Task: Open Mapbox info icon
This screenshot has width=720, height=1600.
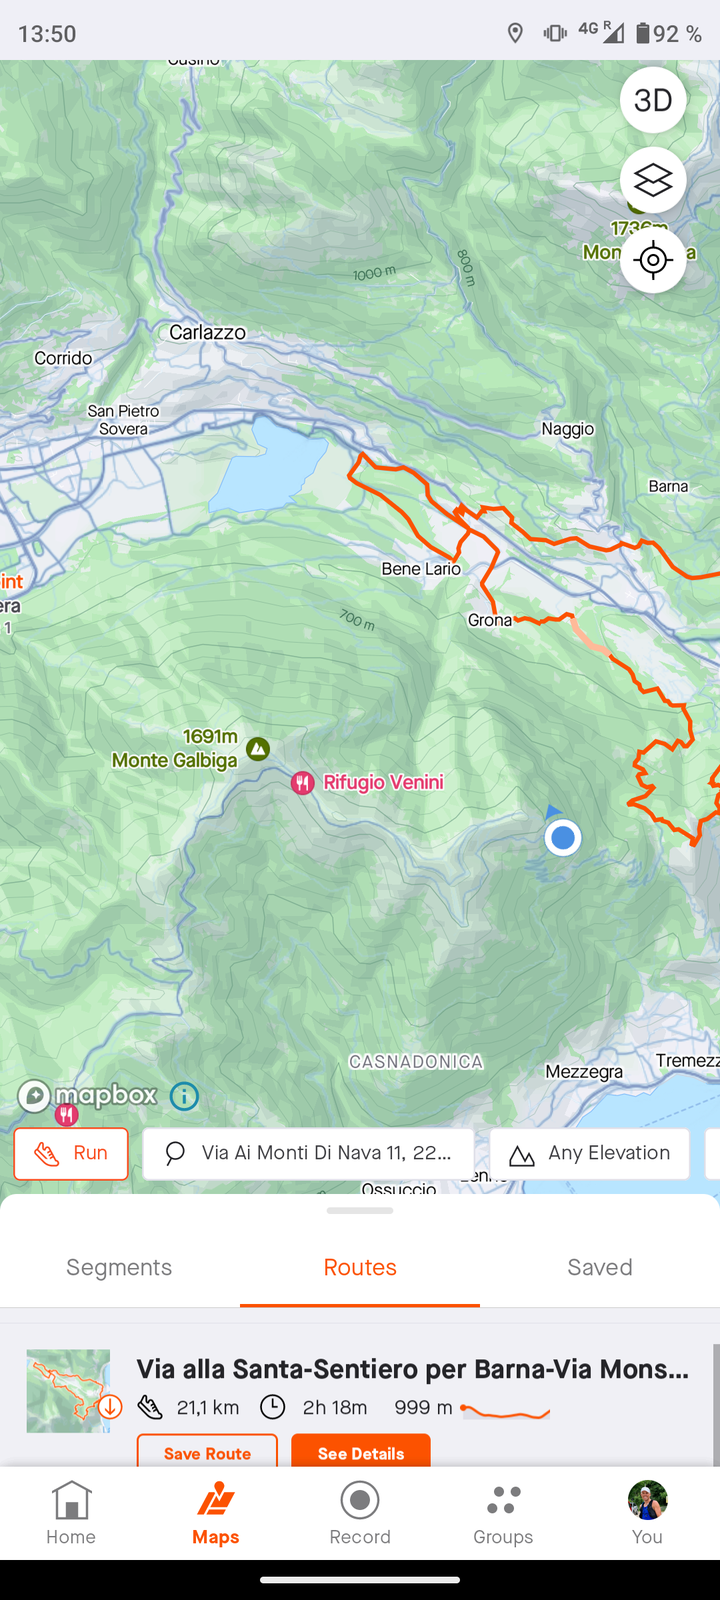Action: pyautogui.click(x=184, y=1096)
